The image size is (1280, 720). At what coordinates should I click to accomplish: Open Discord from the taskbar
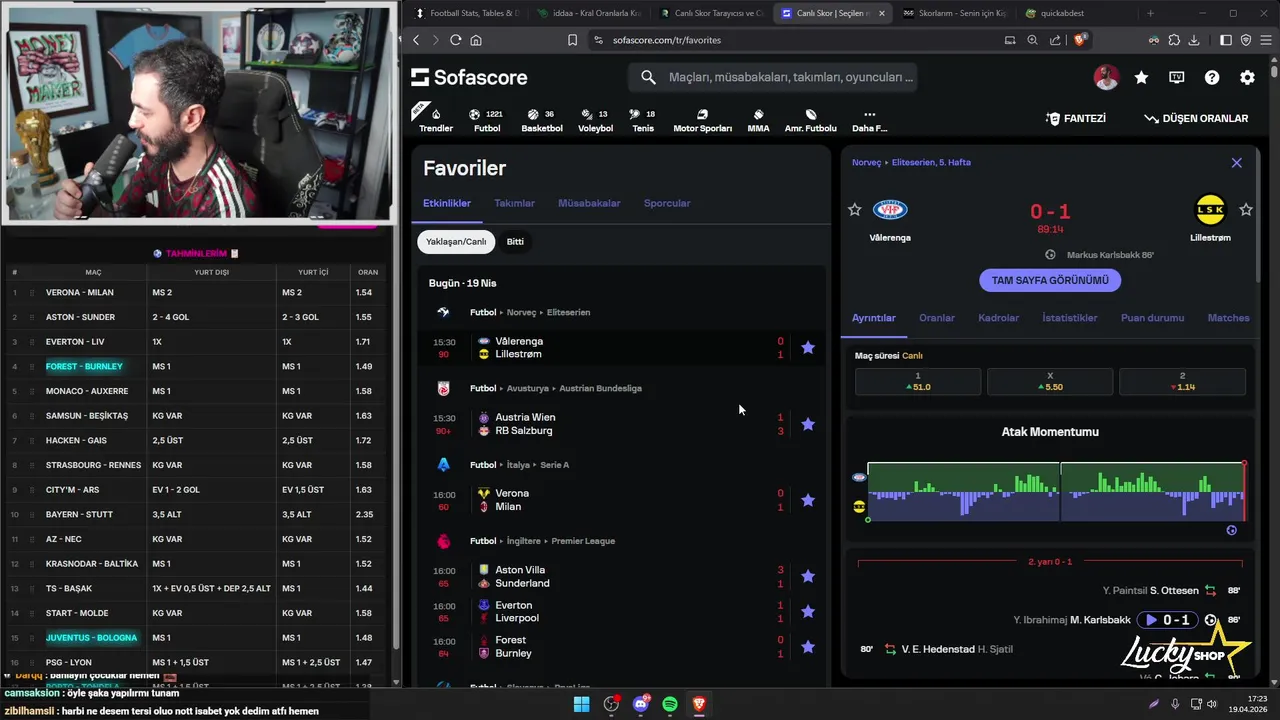[641, 704]
